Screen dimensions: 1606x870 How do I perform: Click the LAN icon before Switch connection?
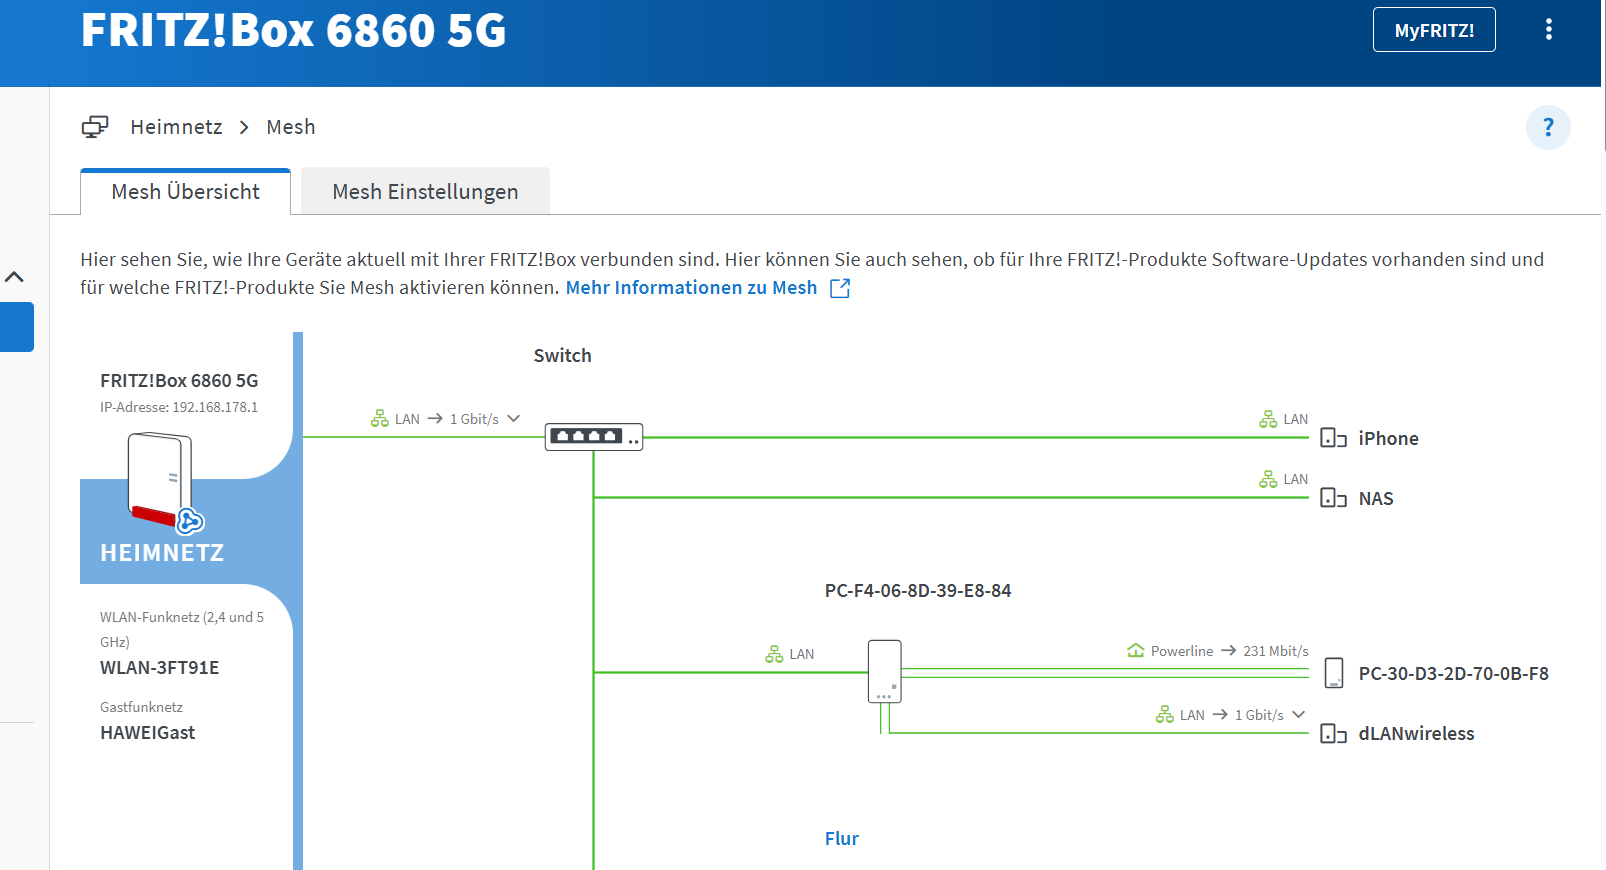[x=380, y=419]
